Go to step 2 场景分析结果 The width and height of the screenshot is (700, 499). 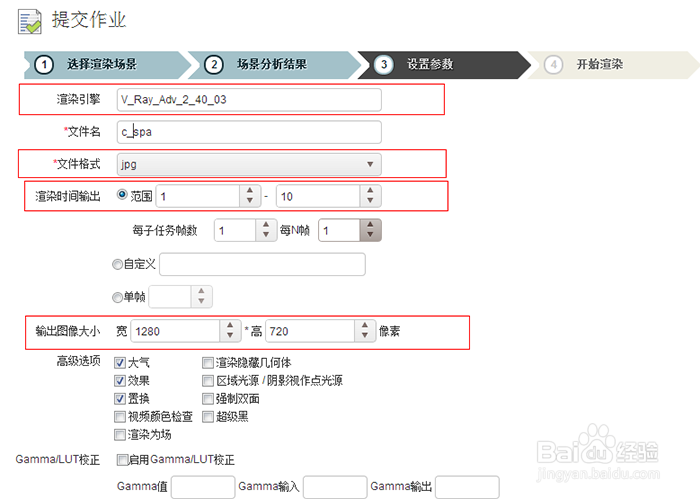pyautogui.click(x=273, y=65)
